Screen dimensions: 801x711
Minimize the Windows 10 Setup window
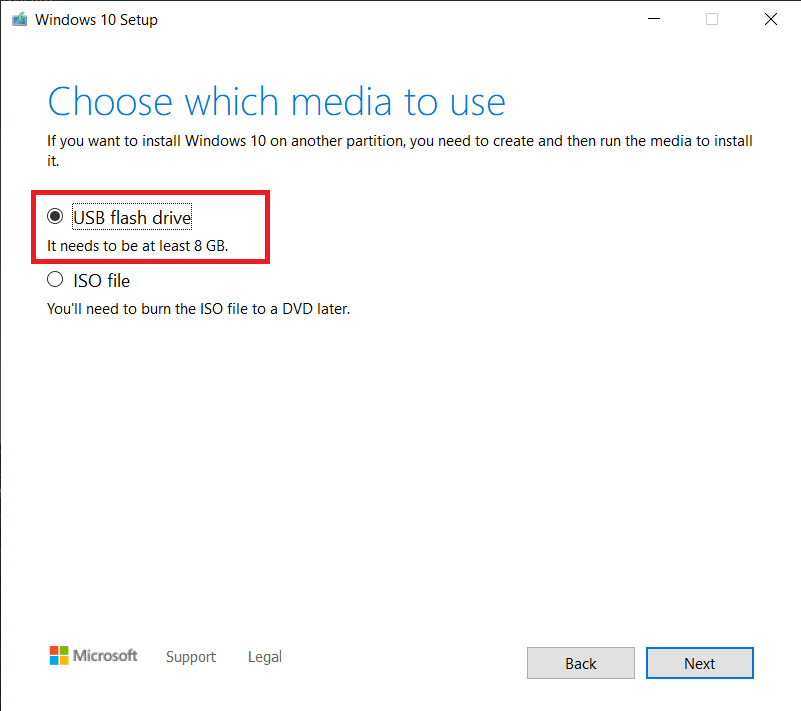(x=654, y=19)
